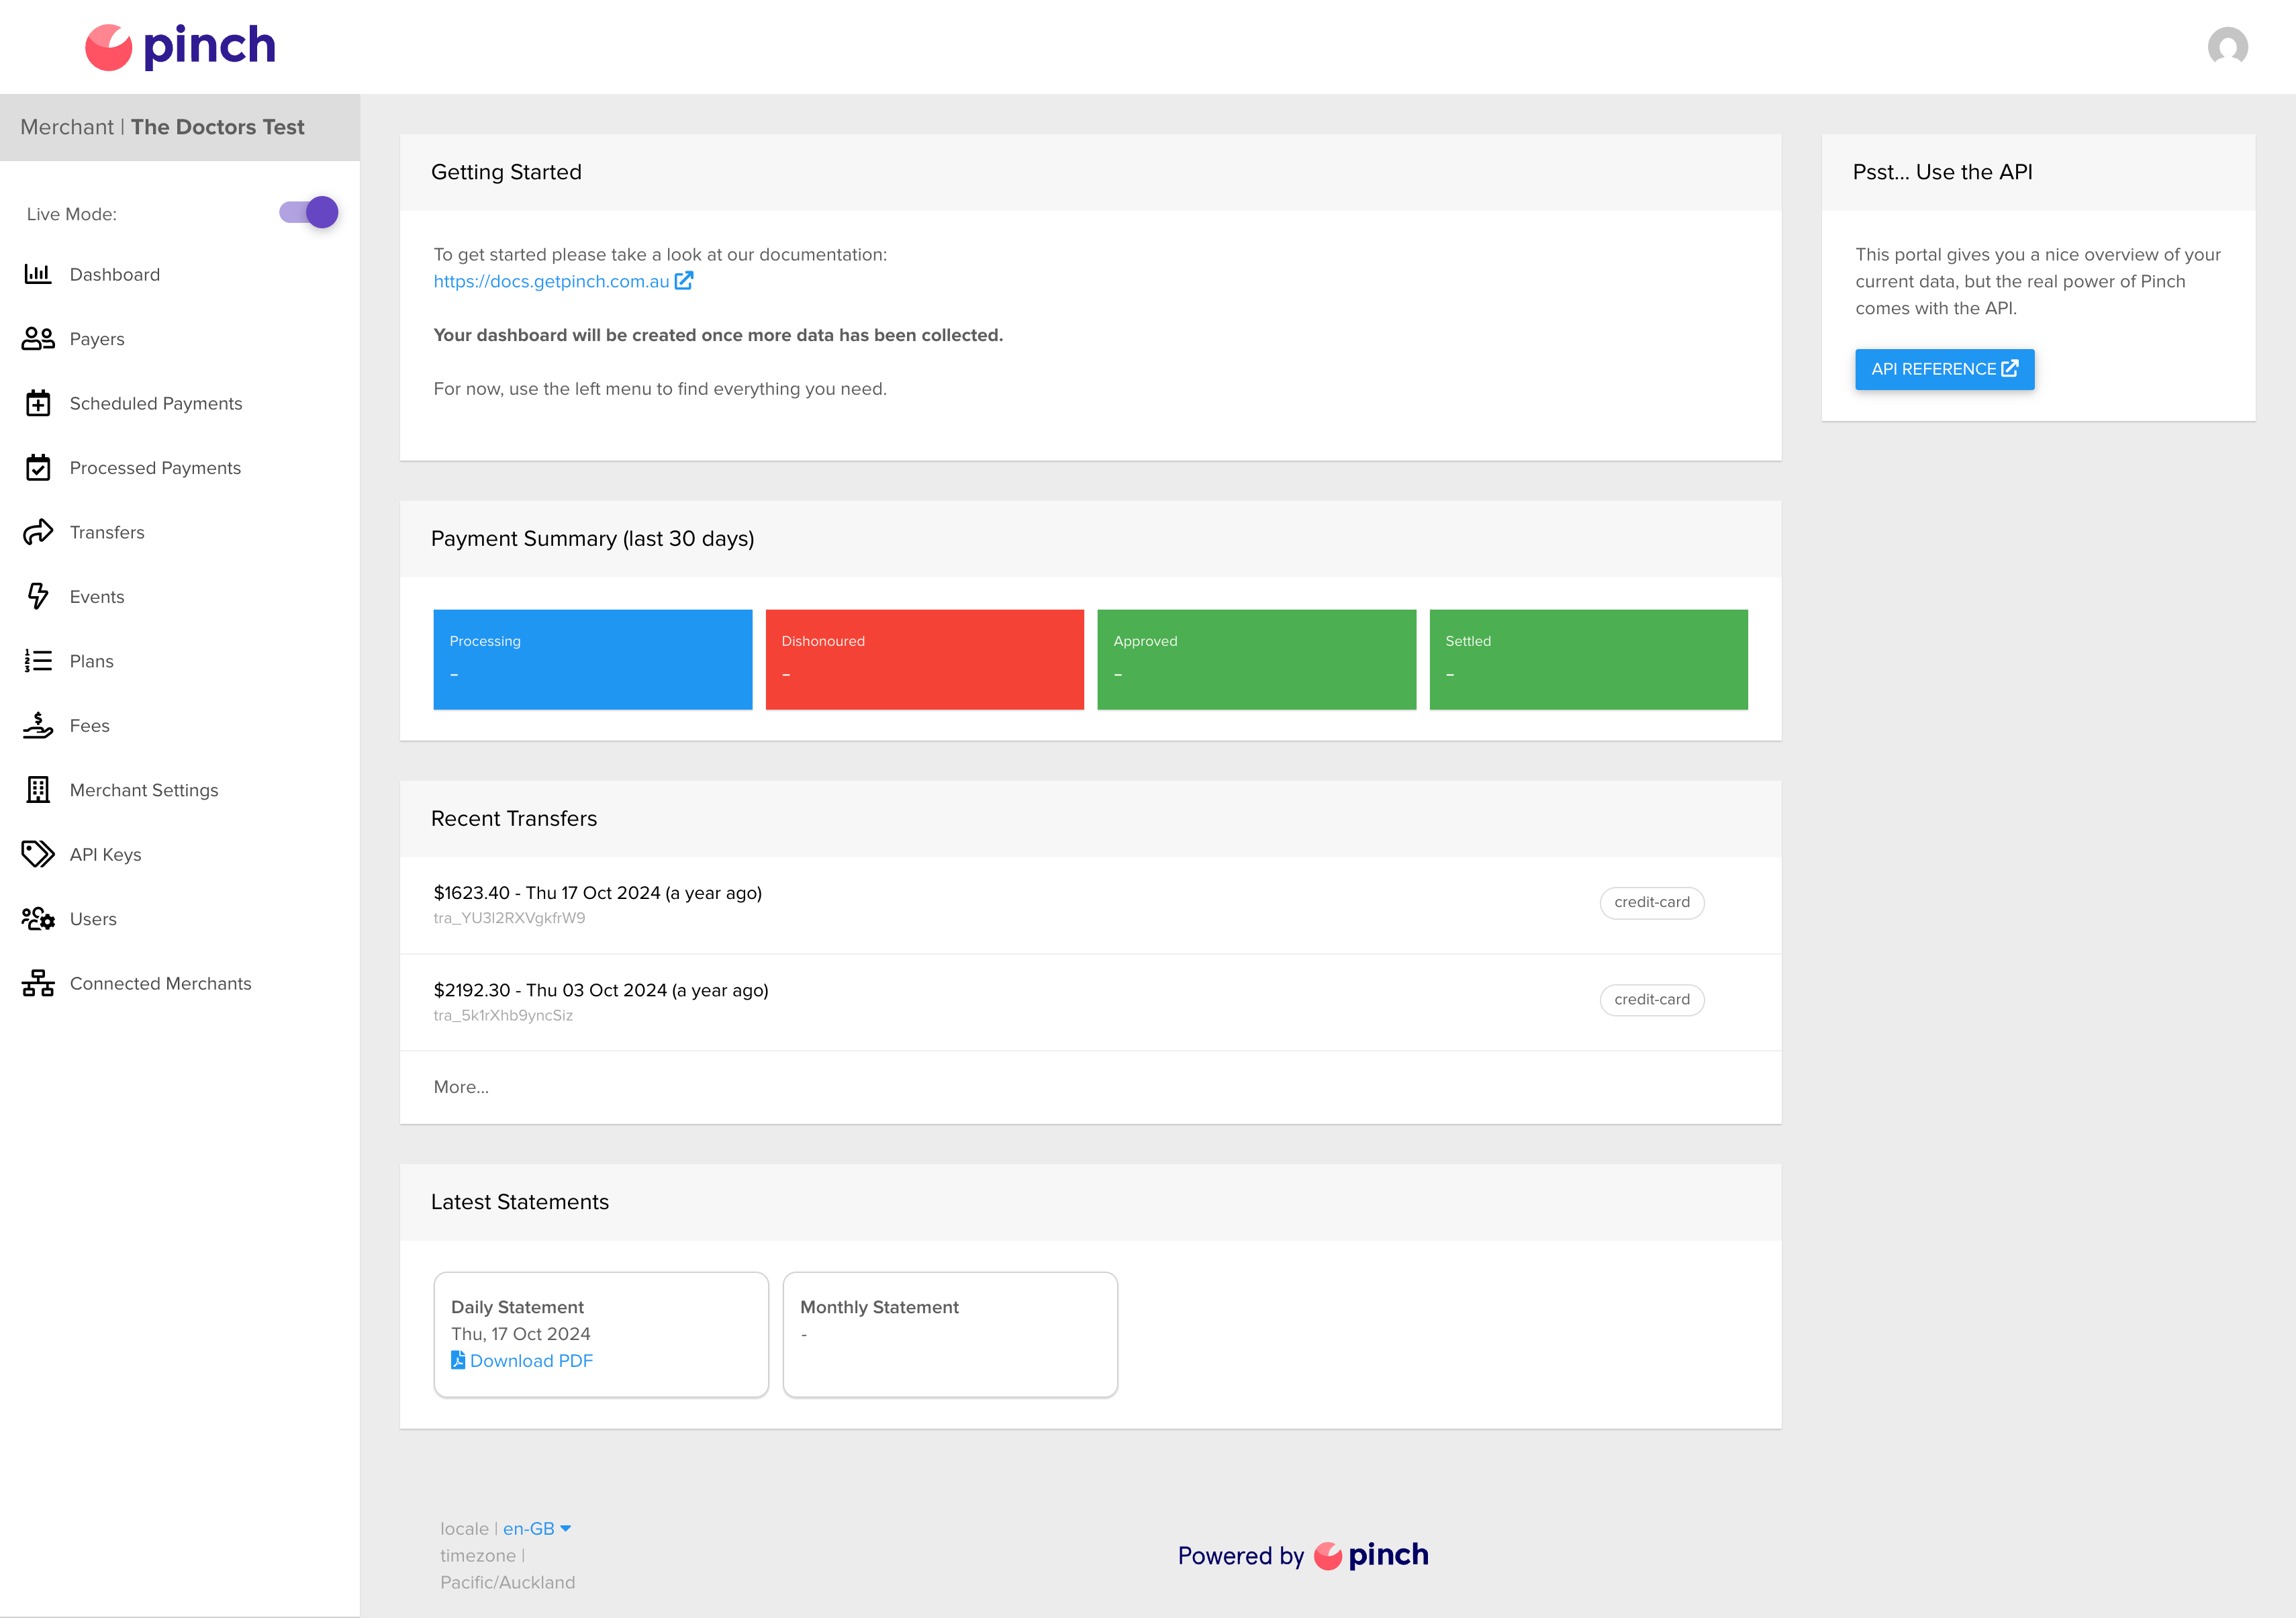Click the Plans numbered list icon
The width and height of the screenshot is (2296, 1618).
[x=38, y=661]
